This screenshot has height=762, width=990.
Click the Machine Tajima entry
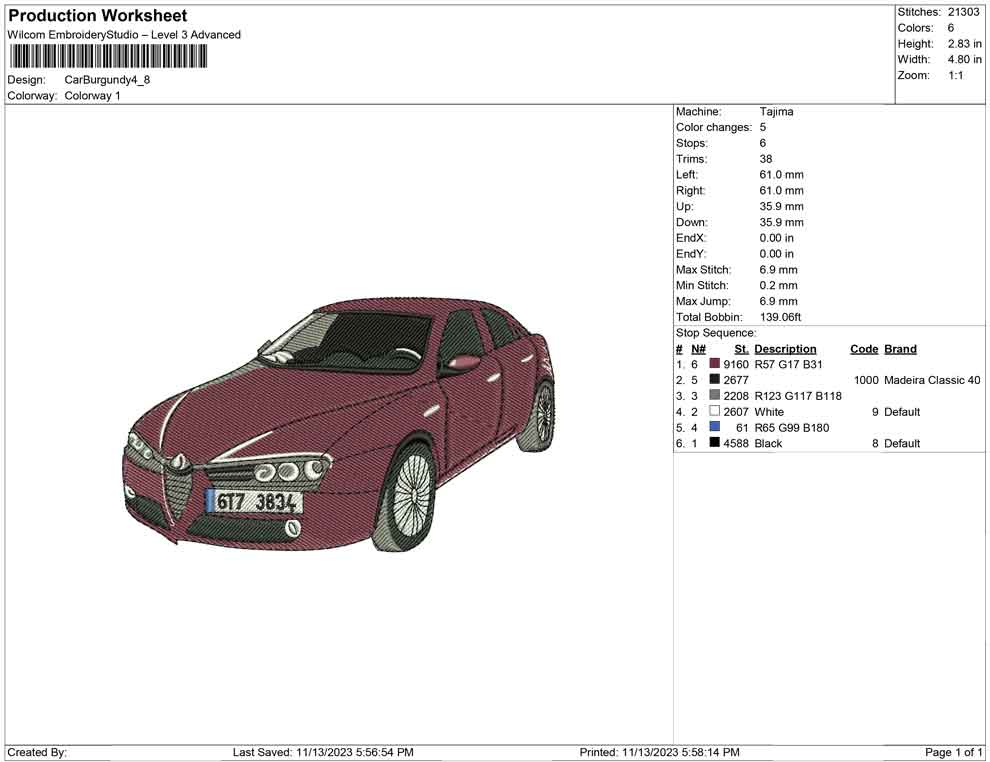click(x=777, y=111)
